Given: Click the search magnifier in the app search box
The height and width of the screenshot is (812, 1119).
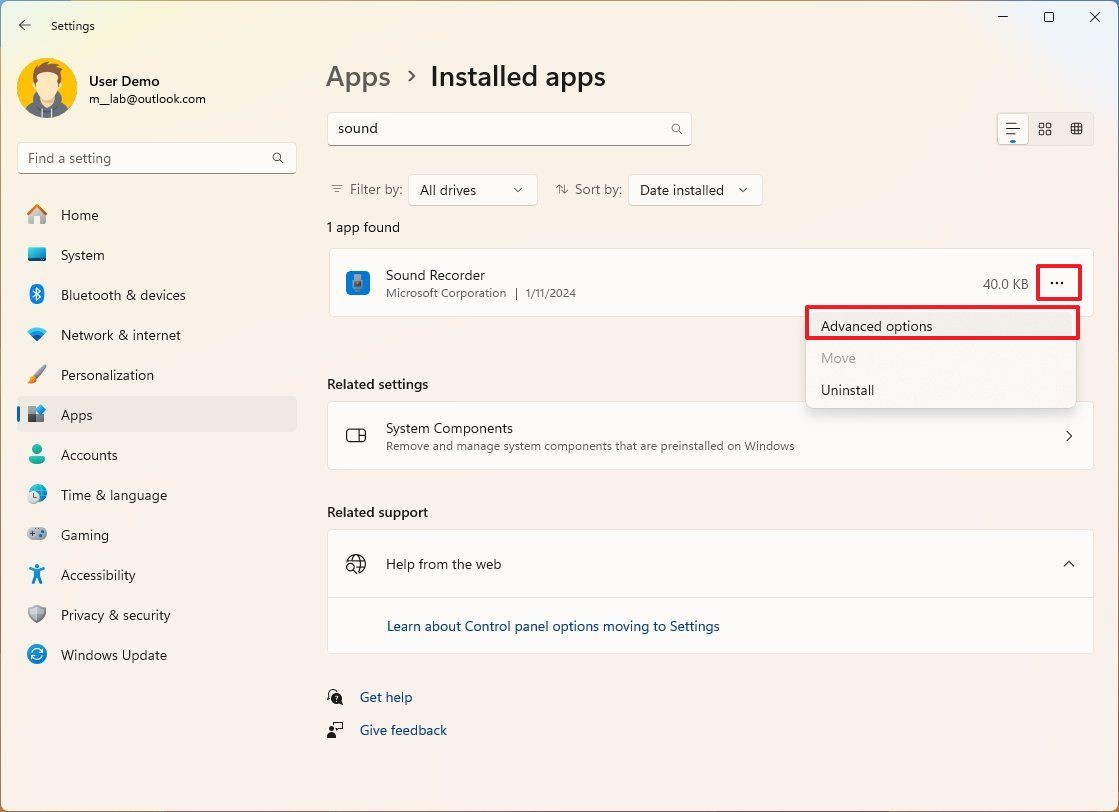Looking at the screenshot, I should (x=676, y=128).
